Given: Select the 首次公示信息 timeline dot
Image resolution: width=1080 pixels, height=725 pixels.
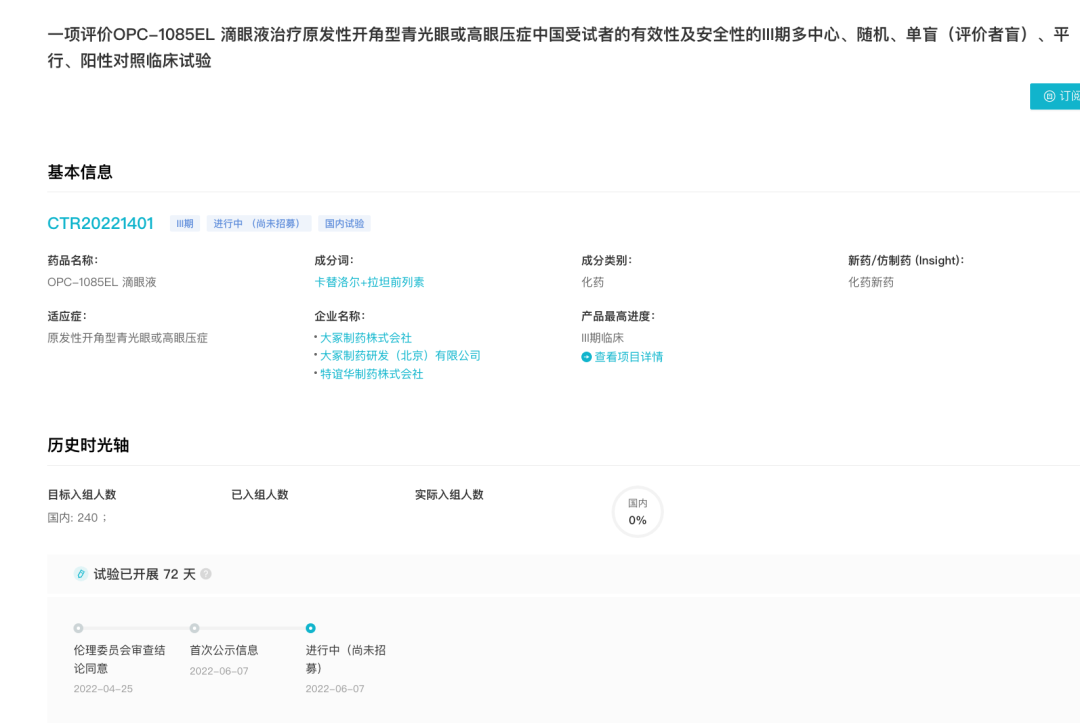Looking at the screenshot, I should (x=194, y=628).
